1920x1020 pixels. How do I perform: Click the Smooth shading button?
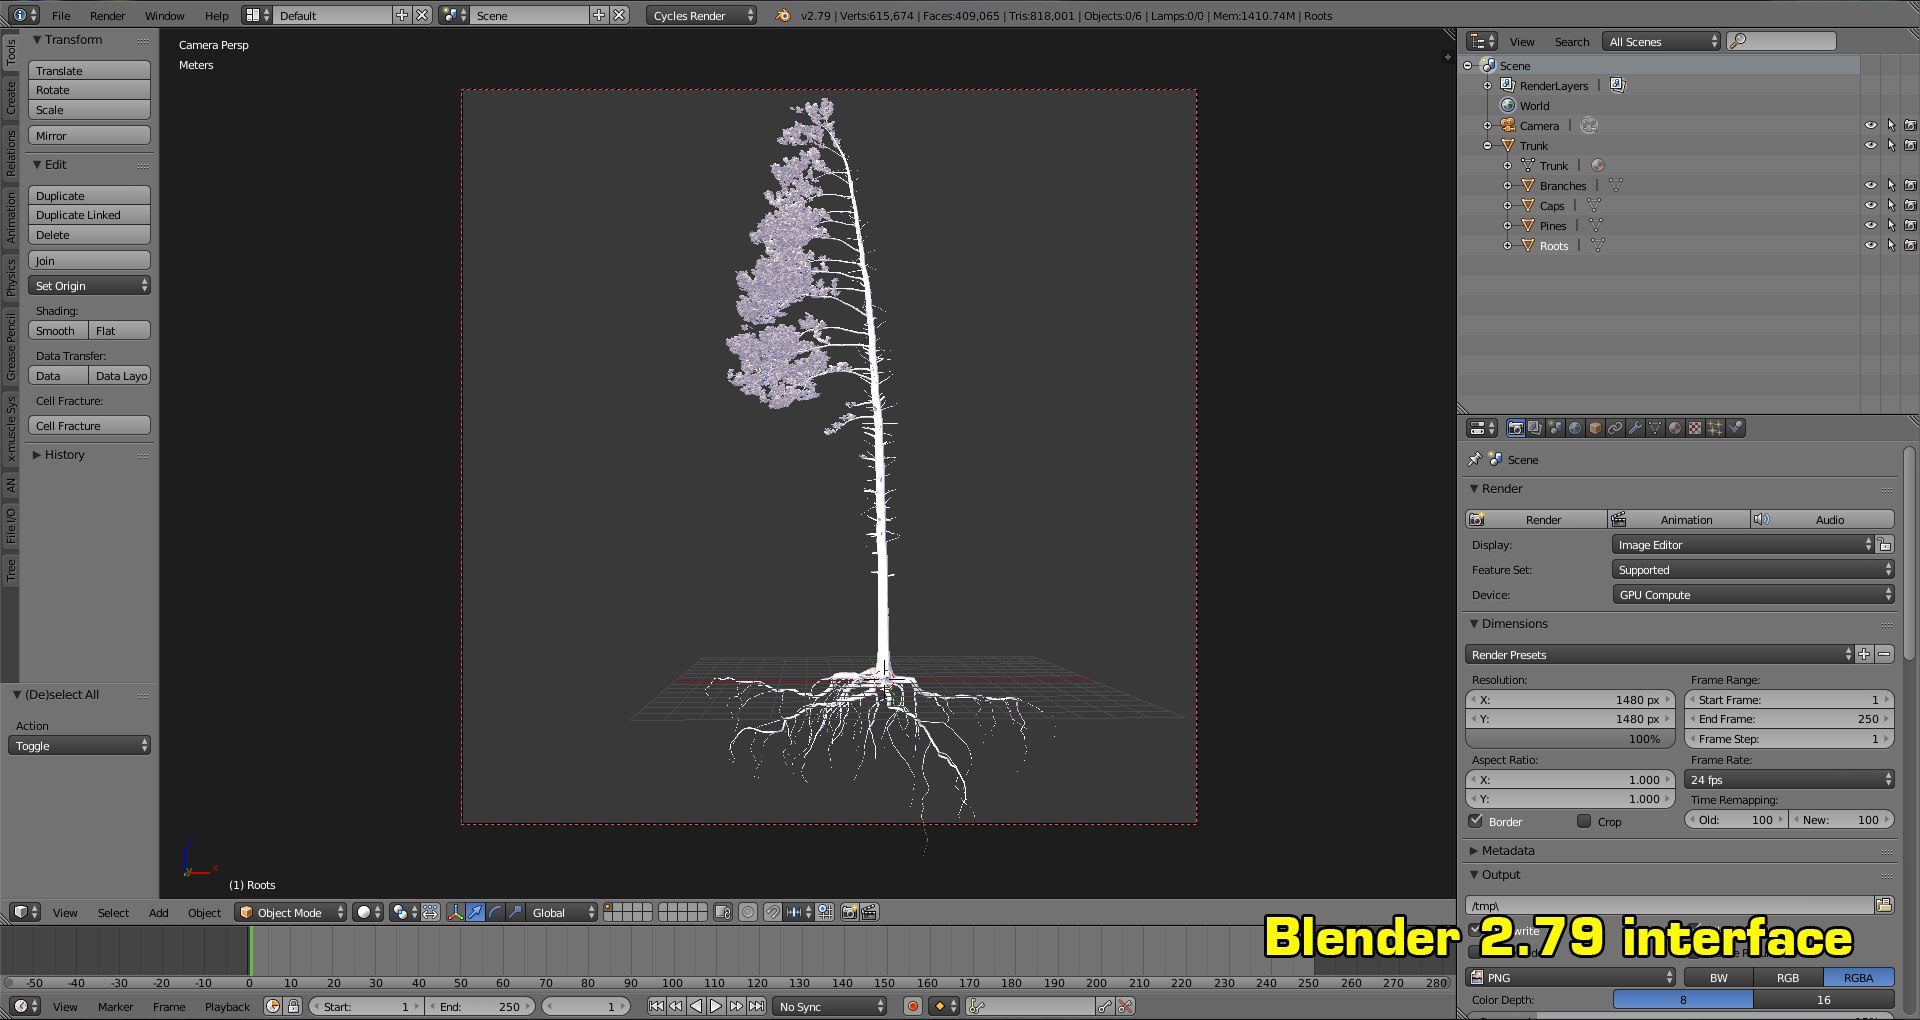tap(58, 331)
